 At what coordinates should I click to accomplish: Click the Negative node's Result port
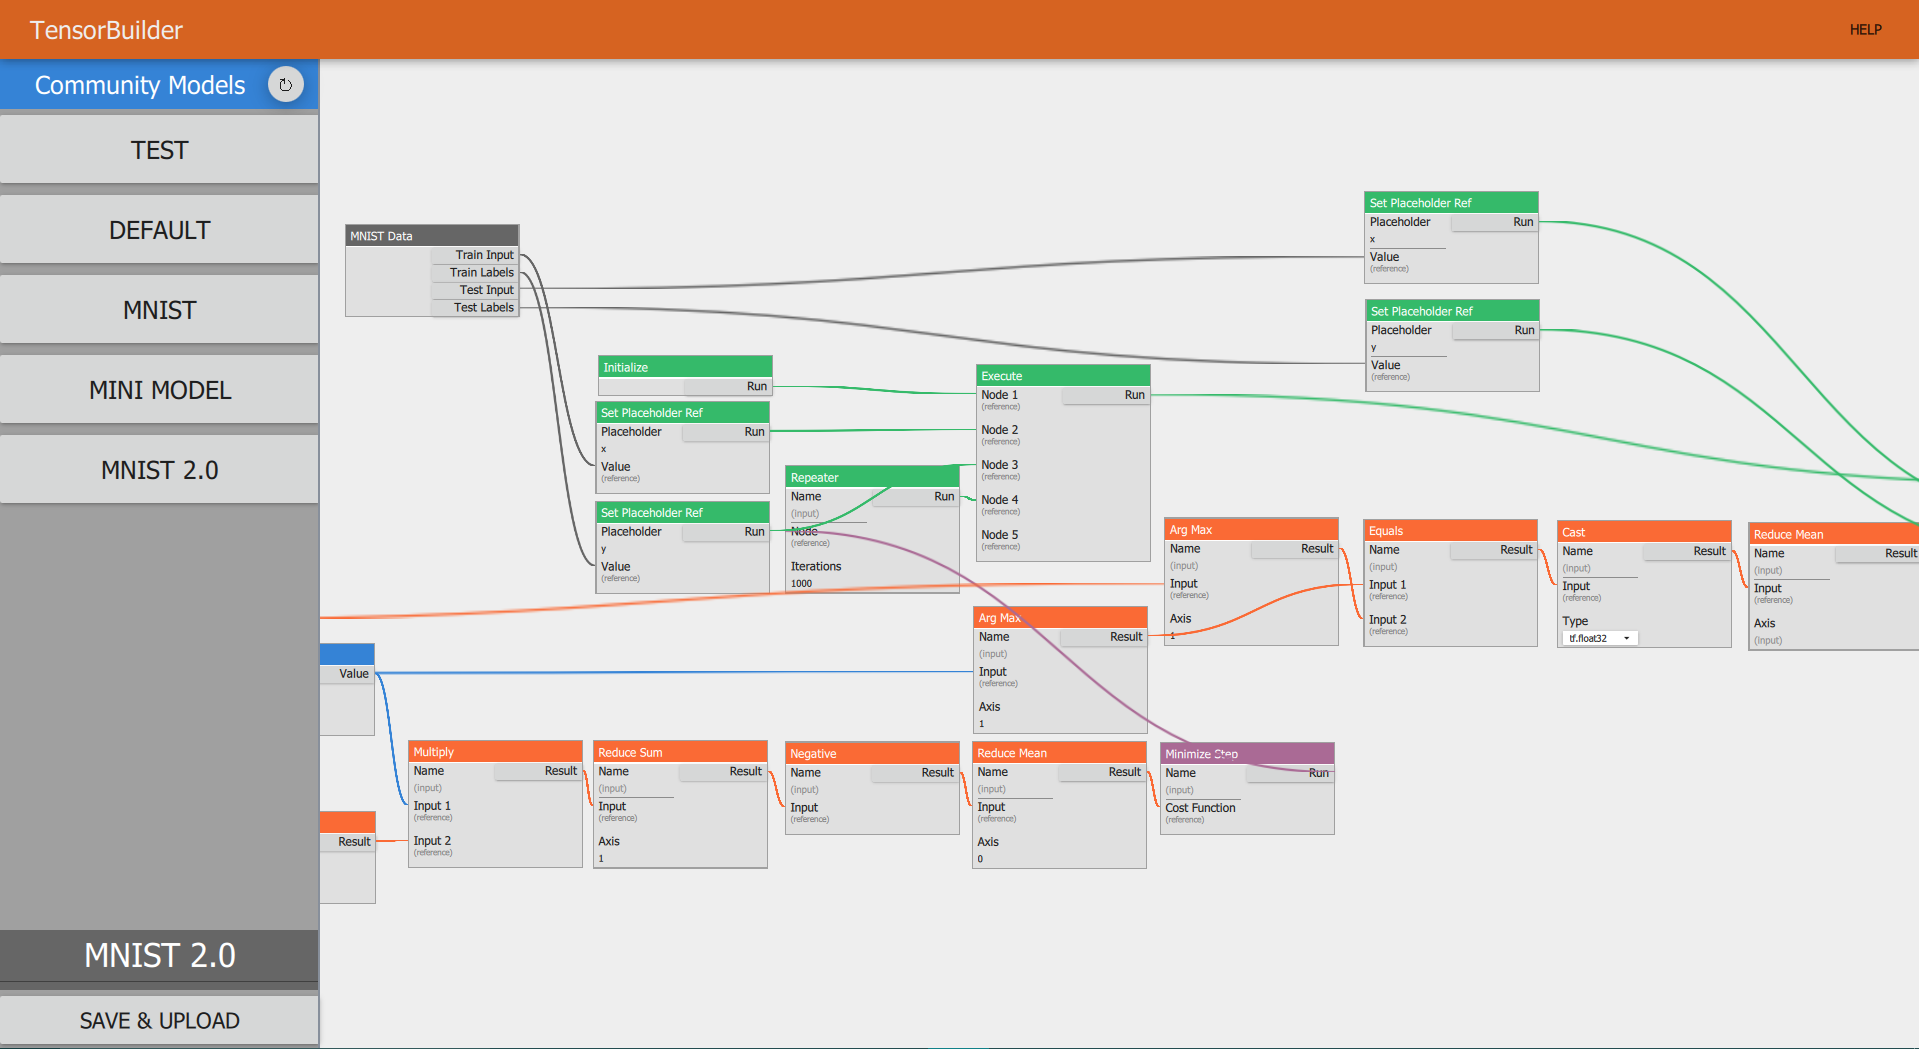[x=914, y=772]
